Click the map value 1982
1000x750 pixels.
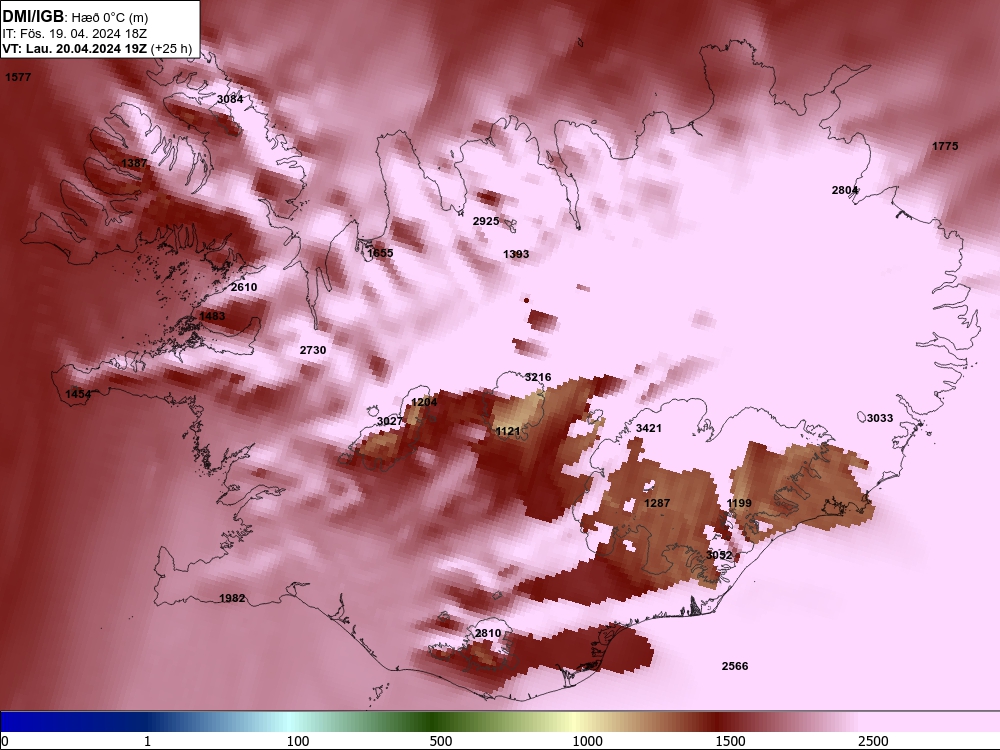232,598
